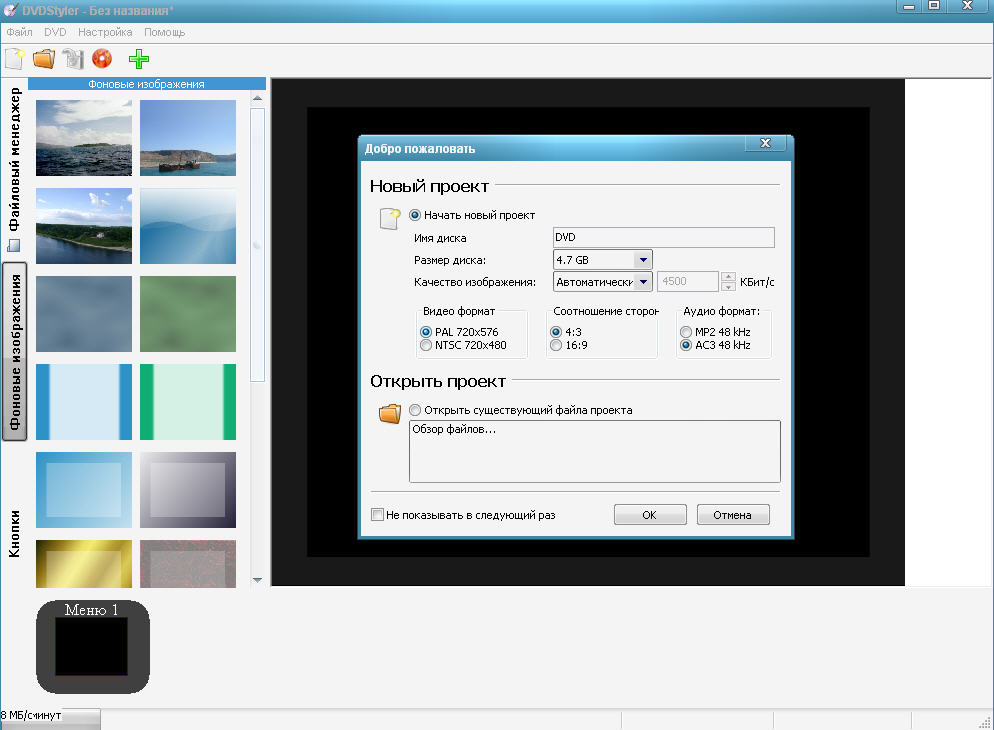Select the gray-purple framed background thumbnail
Screen dimensions: 994x730
(188, 490)
